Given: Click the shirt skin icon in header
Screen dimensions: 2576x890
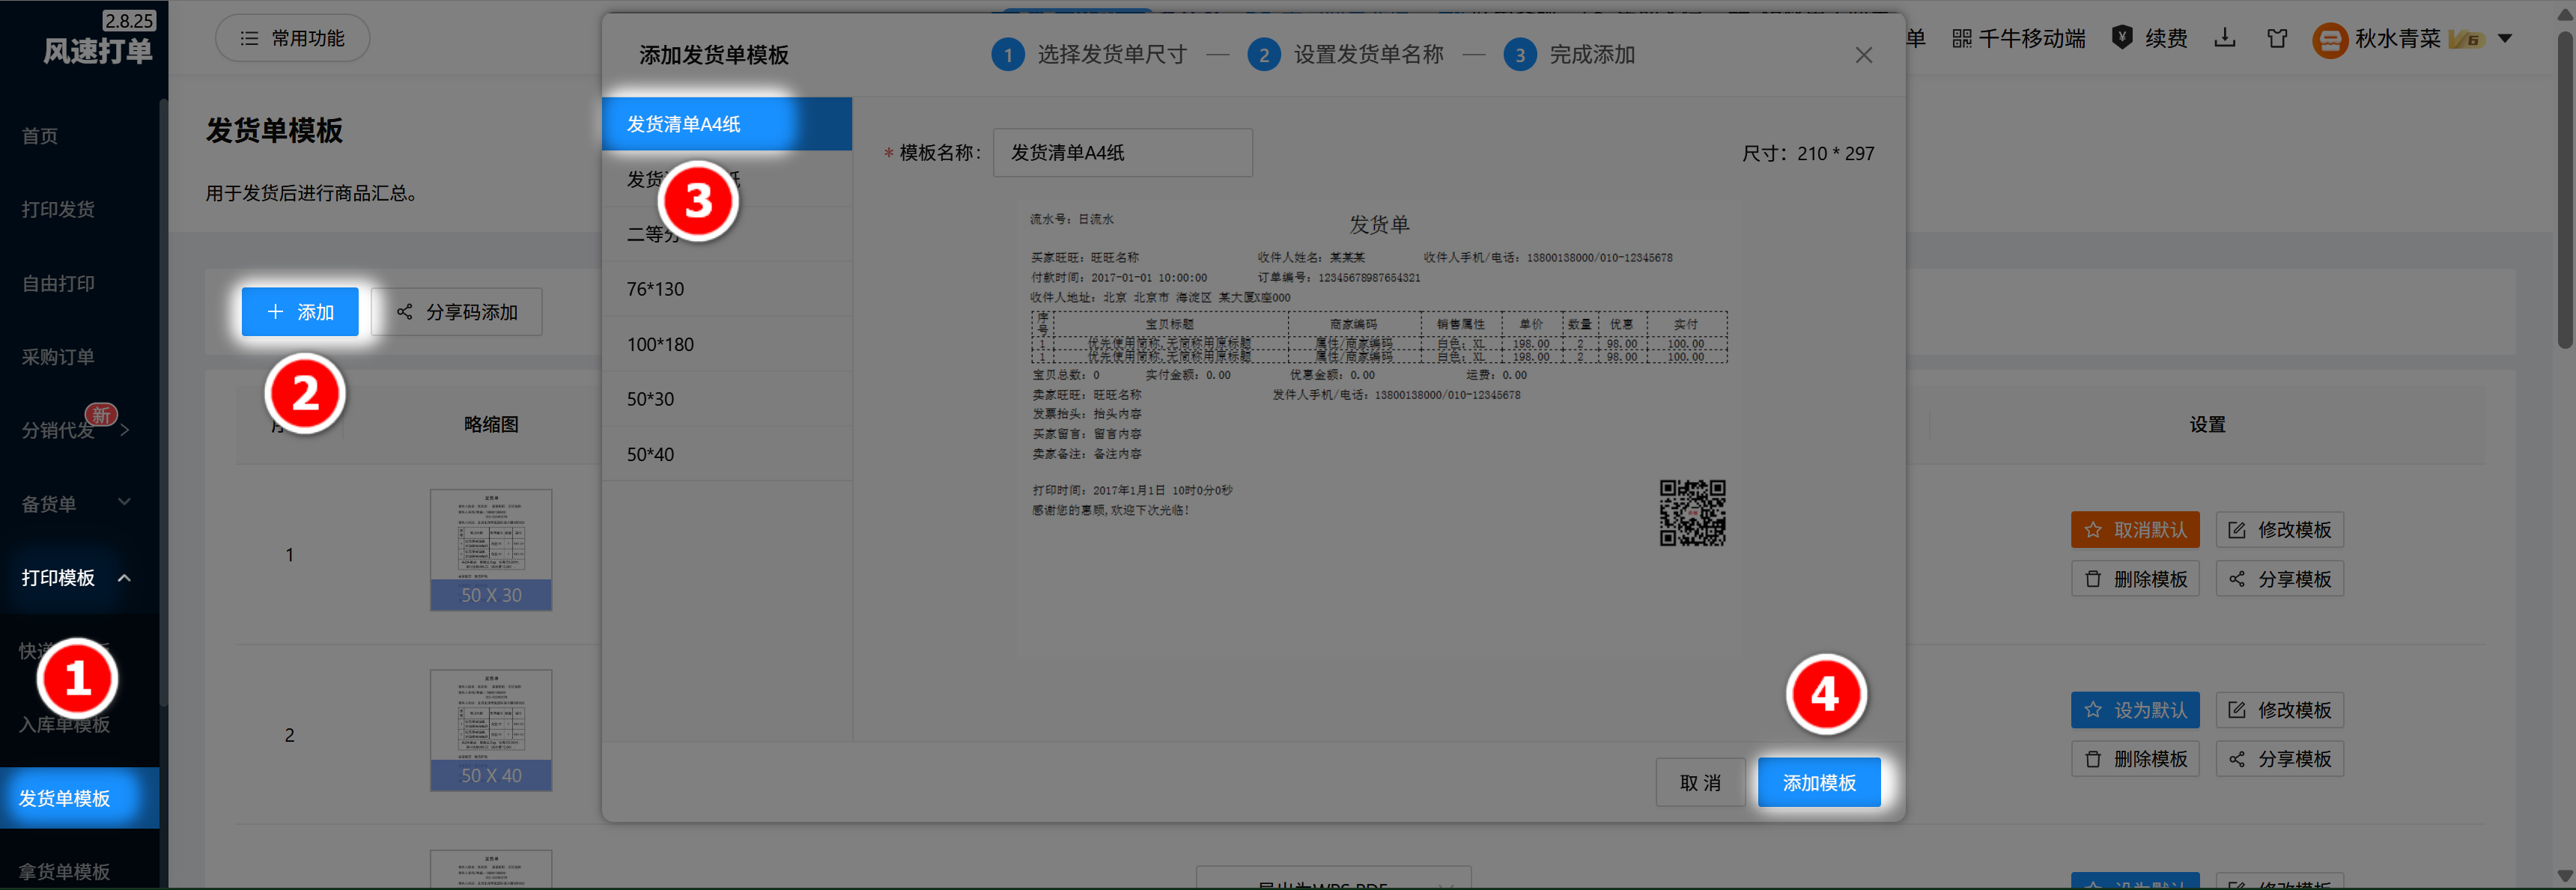Looking at the screenshot, I should click(2277, 38).
